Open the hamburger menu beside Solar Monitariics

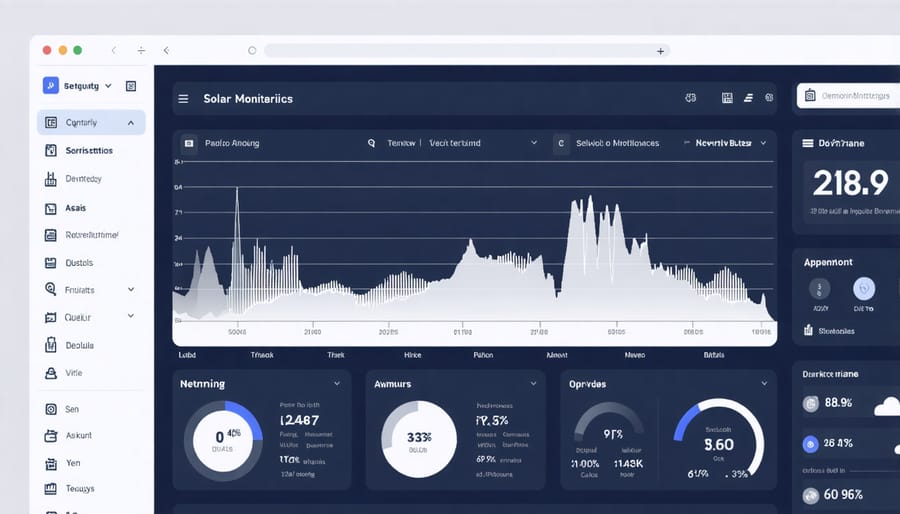[183, 99]
